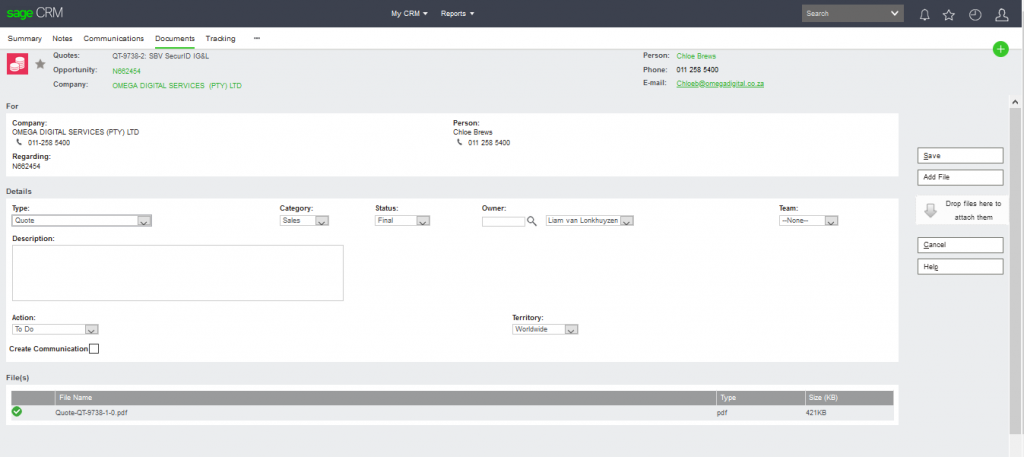Click inside the Description text area
This screenshot has height=457, width=1024.
coord(177,272)
